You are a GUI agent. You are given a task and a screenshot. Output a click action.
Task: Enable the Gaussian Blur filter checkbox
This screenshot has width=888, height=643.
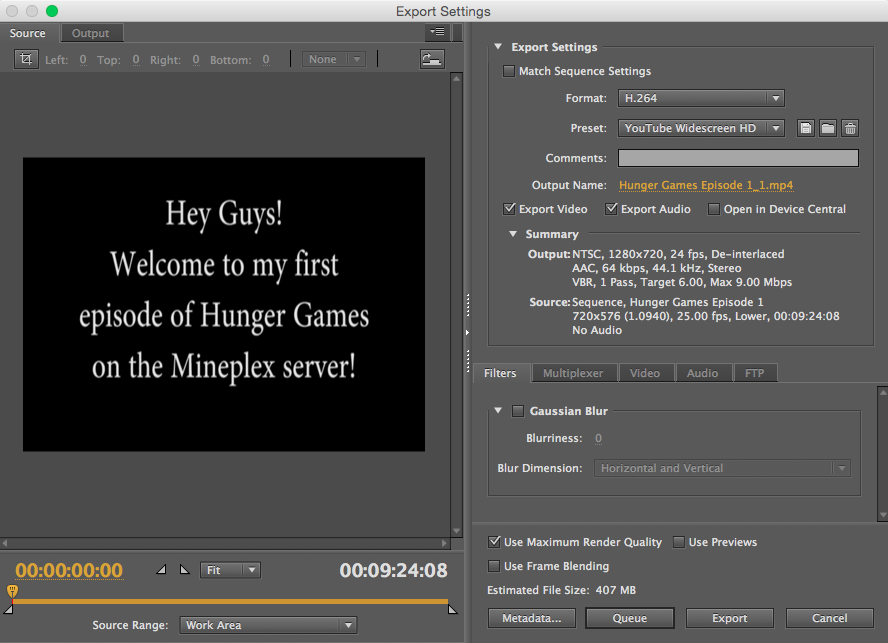coord(518,411)
